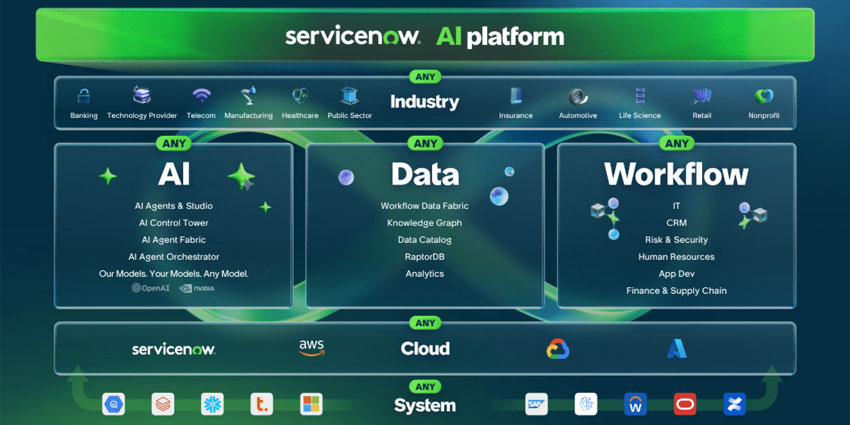850x425 pixels.
Task: Click the 'App Dev' text
Action: coord(677,274)
